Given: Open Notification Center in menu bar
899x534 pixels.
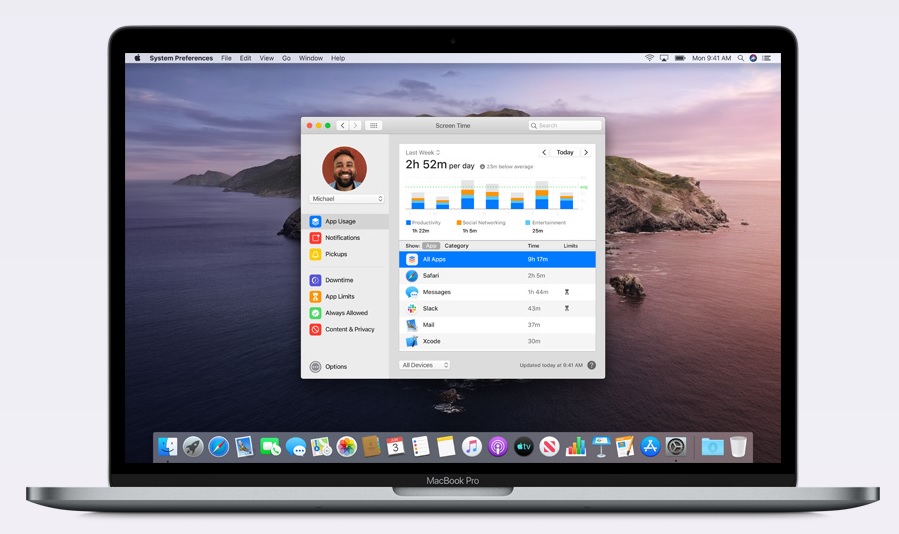Looking at the screenshot, I should [x=767, y=58].
